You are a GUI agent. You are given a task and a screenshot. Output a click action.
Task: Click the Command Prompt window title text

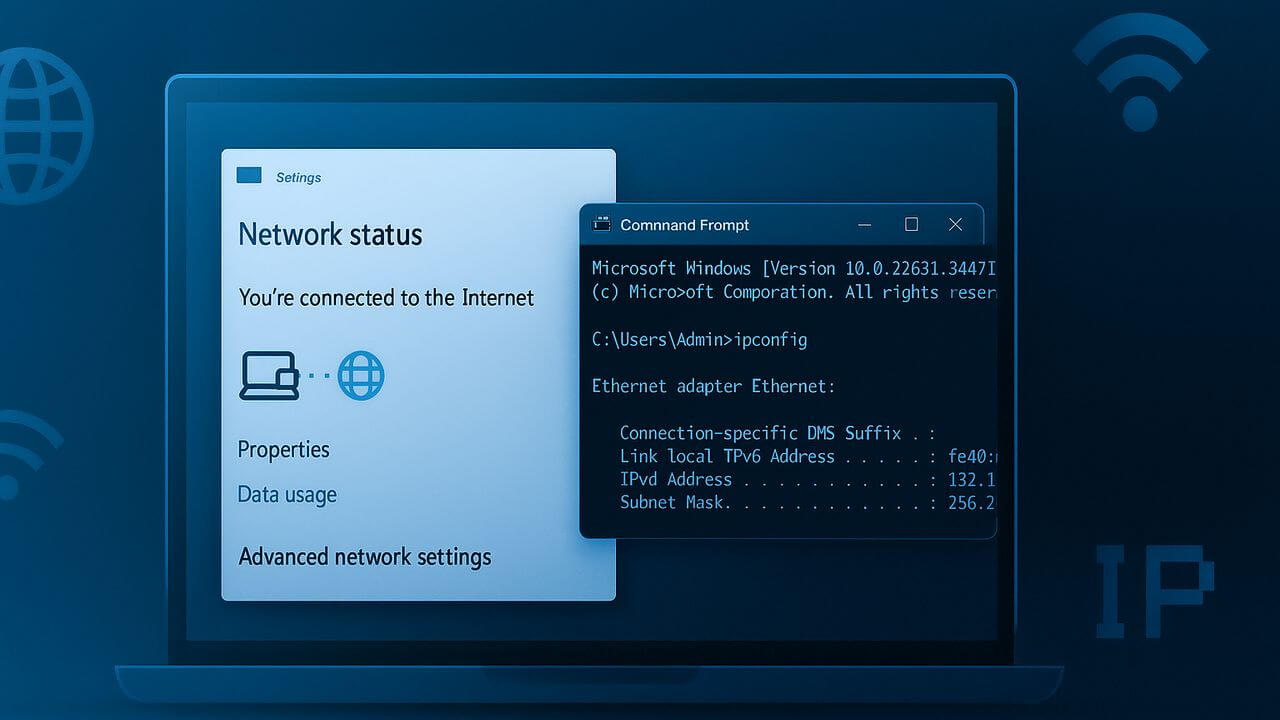coord(684,225)
